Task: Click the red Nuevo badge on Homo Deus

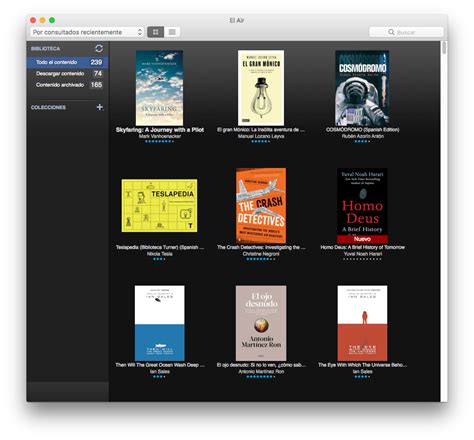Action: pos(362,239)
